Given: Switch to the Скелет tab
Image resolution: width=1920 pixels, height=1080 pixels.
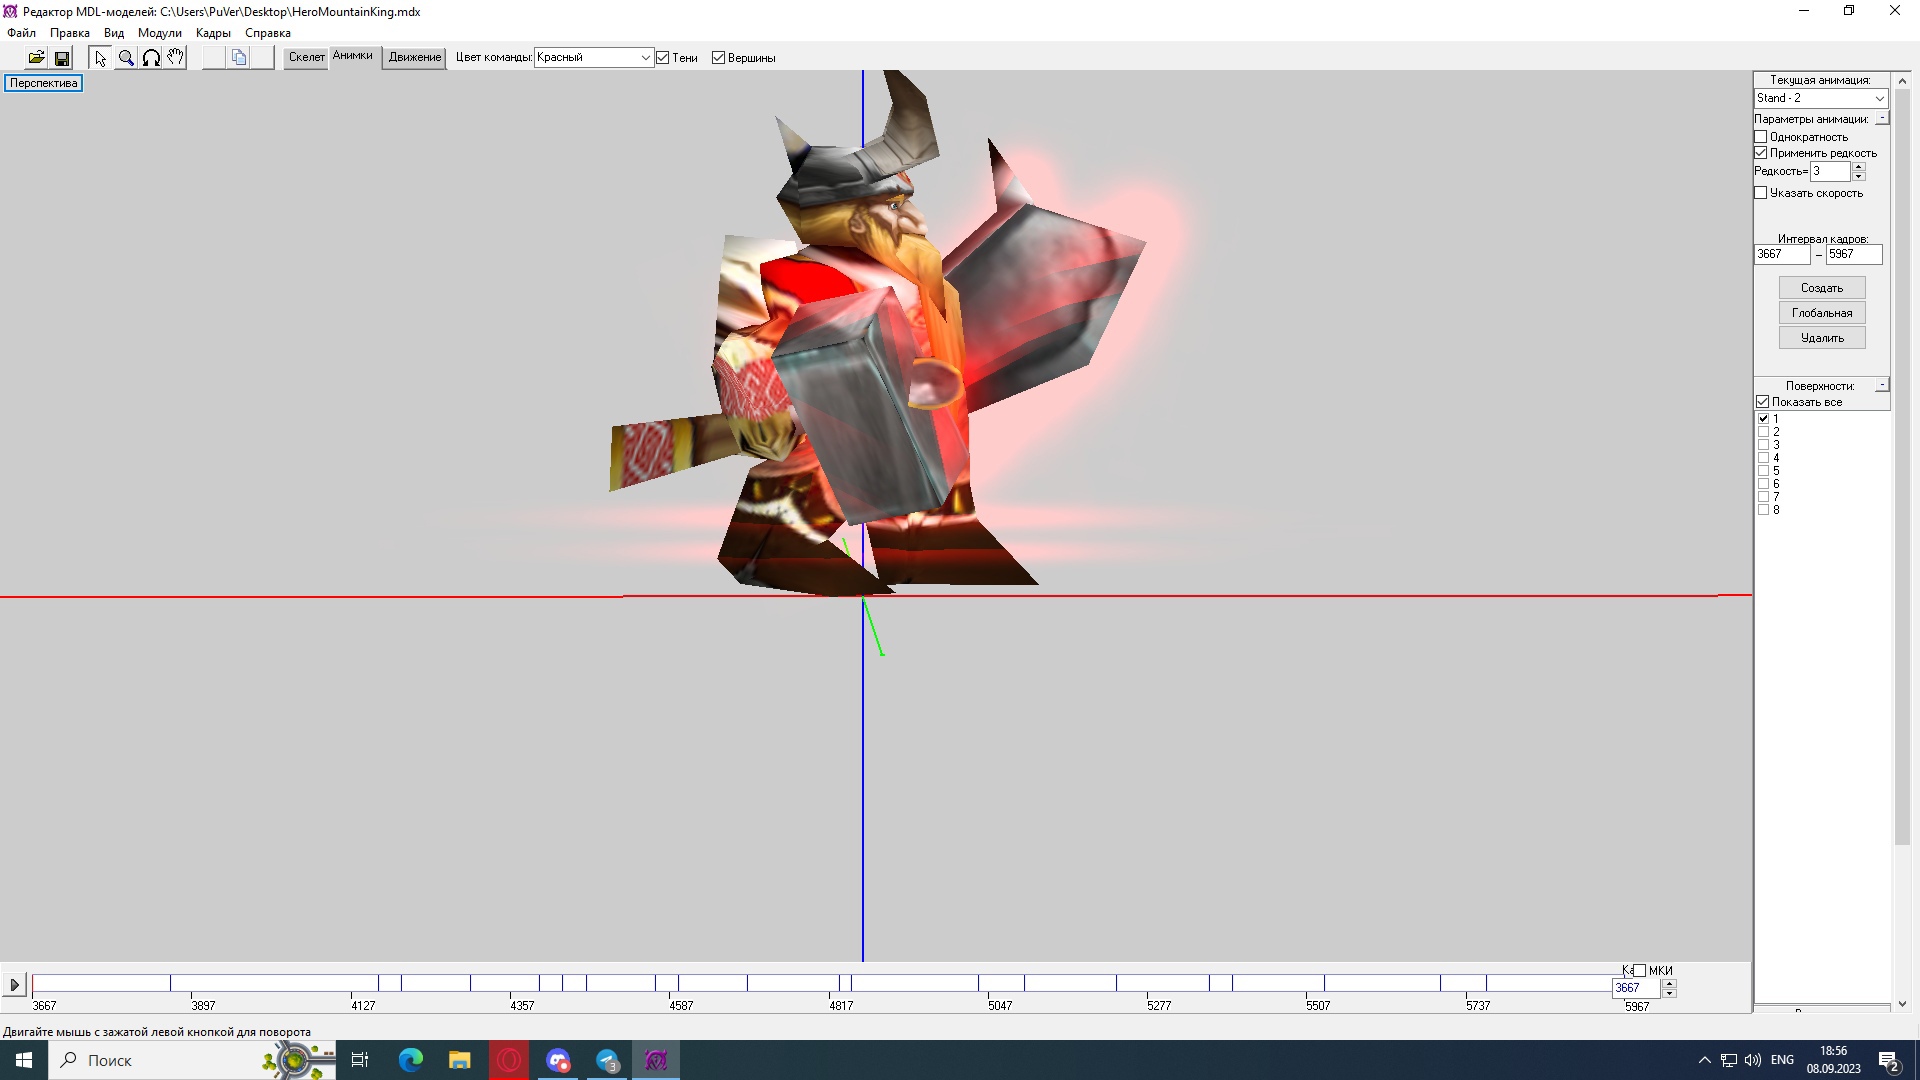Looking at the screenshot, I should click(x=306, y=57).
